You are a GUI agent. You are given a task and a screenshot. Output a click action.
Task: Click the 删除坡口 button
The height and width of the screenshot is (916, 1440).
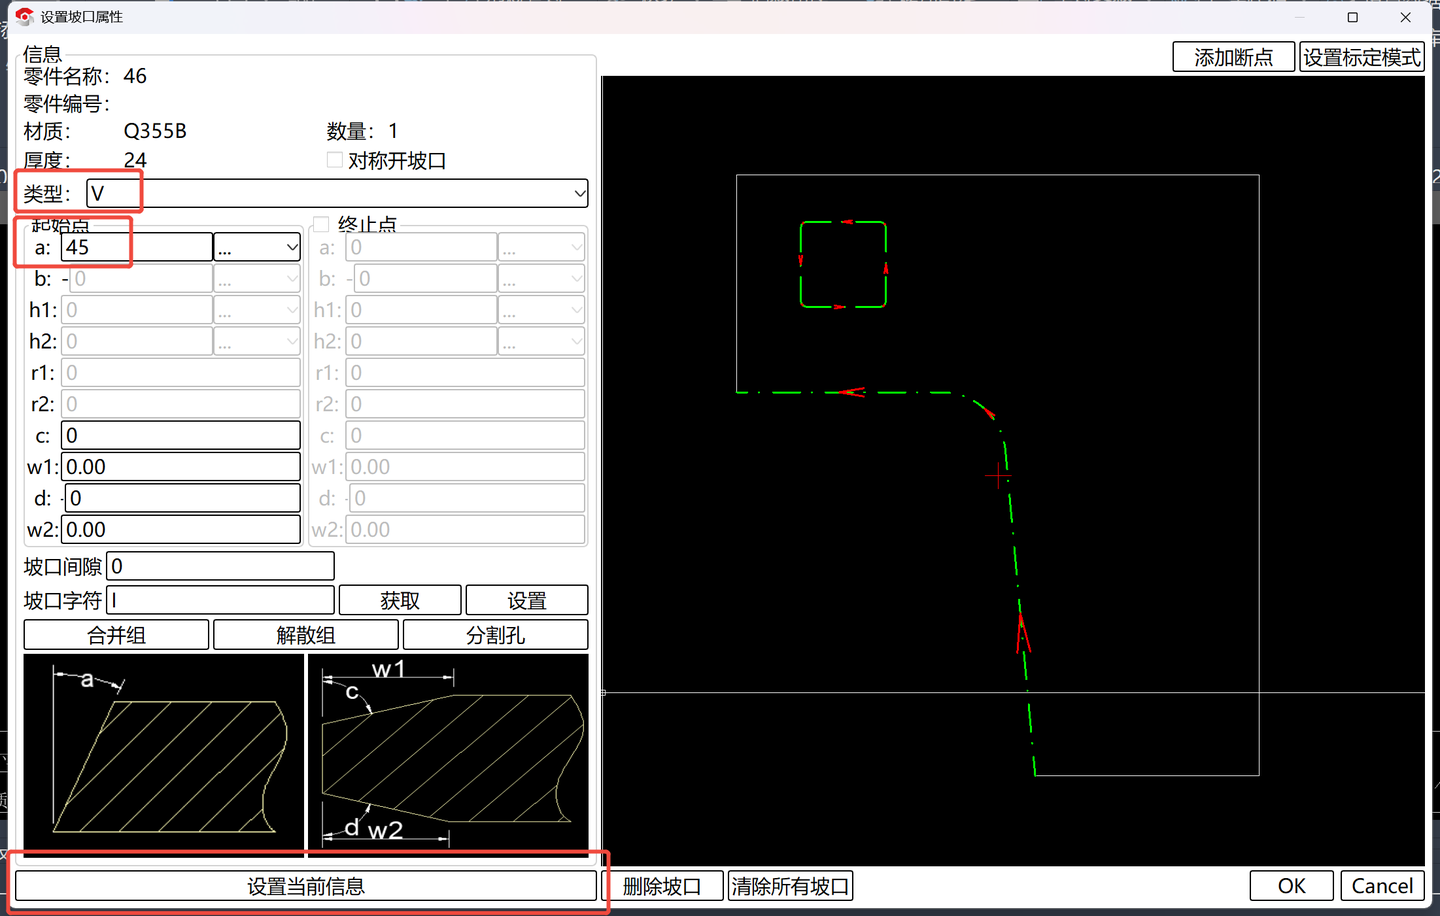click(x=661, y=886)
